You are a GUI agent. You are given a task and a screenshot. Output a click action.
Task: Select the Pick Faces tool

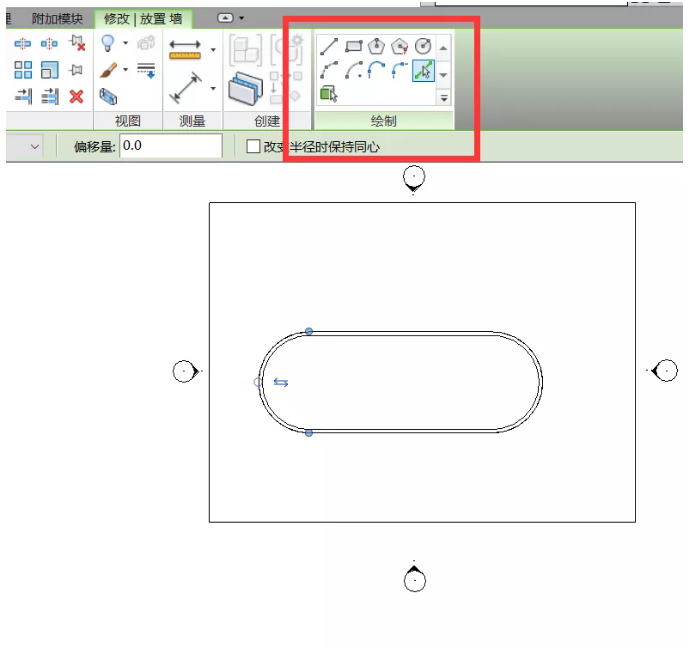tap(329, 94)
